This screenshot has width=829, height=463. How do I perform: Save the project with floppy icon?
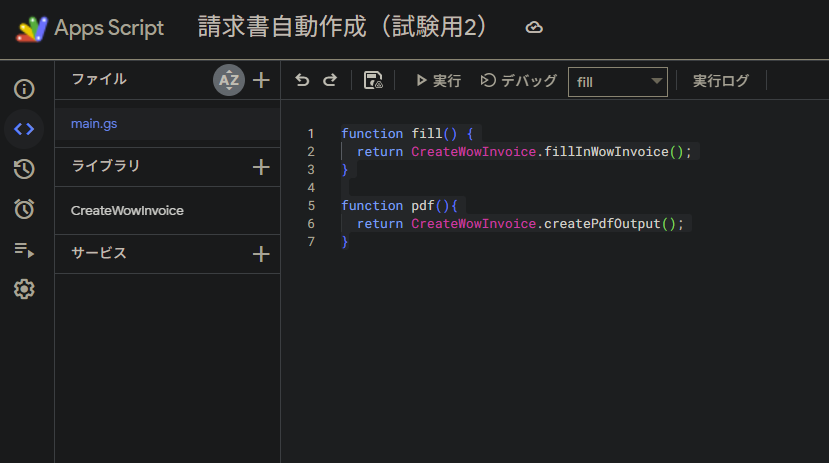(x=373, y=80)
